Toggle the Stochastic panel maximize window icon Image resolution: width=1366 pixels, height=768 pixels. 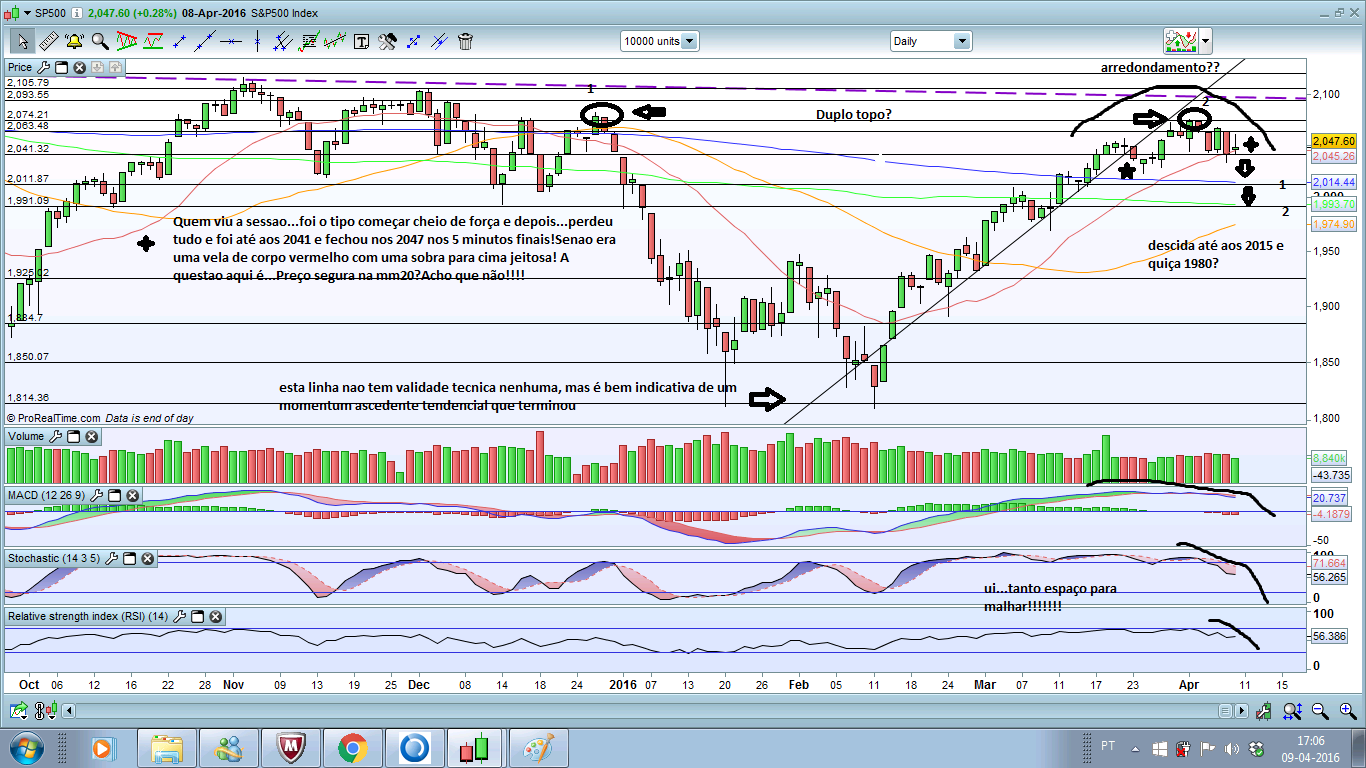(x=129, y=558)
